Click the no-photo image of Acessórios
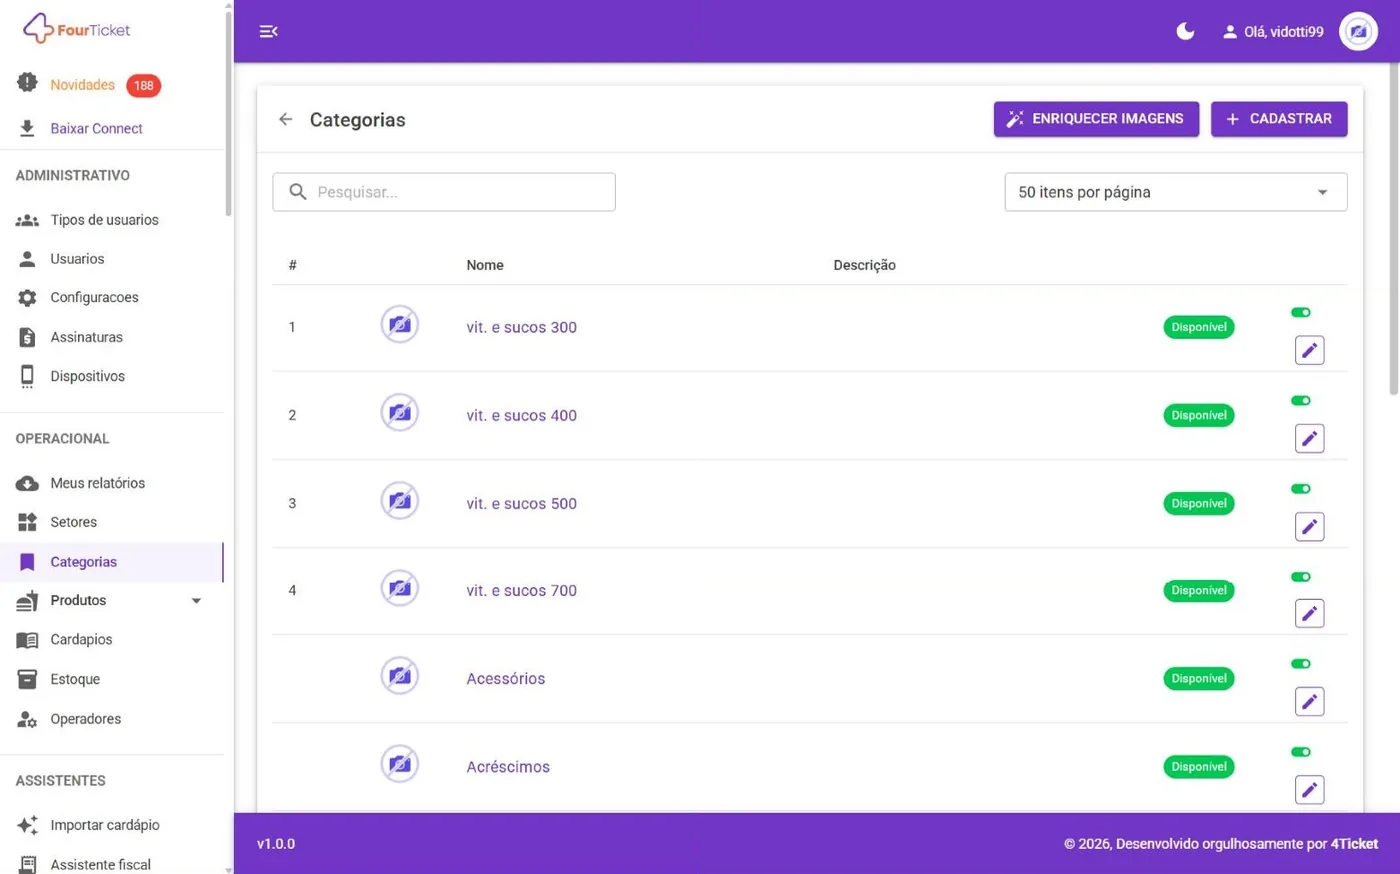Viewport: 1400px width, 874px height. coord(399,676)
